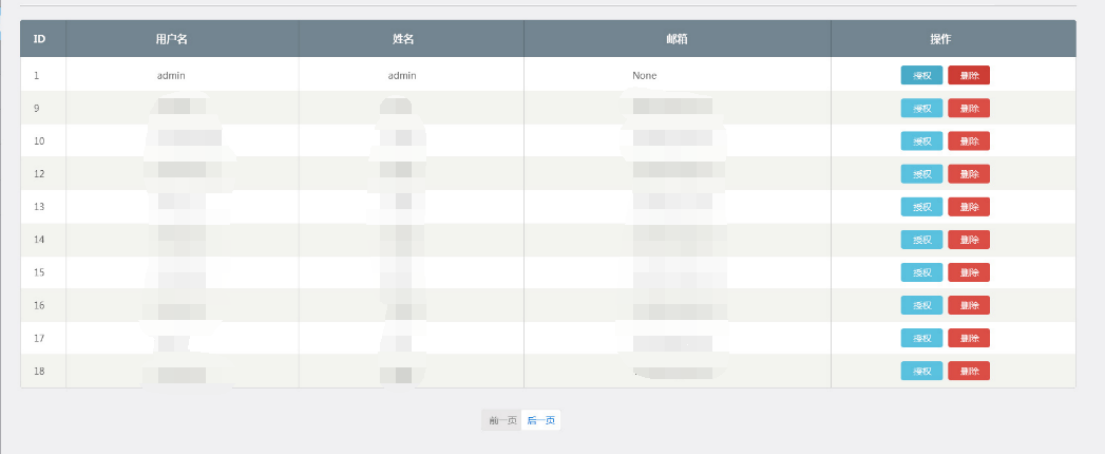Click the 用户名 column header
This screenshot has width=1106, height=454.
click(x=172, y=39)
